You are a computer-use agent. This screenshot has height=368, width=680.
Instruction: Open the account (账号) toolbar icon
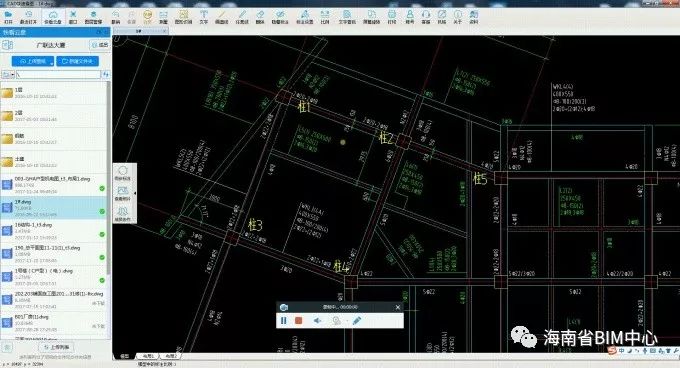click(410, 17)
